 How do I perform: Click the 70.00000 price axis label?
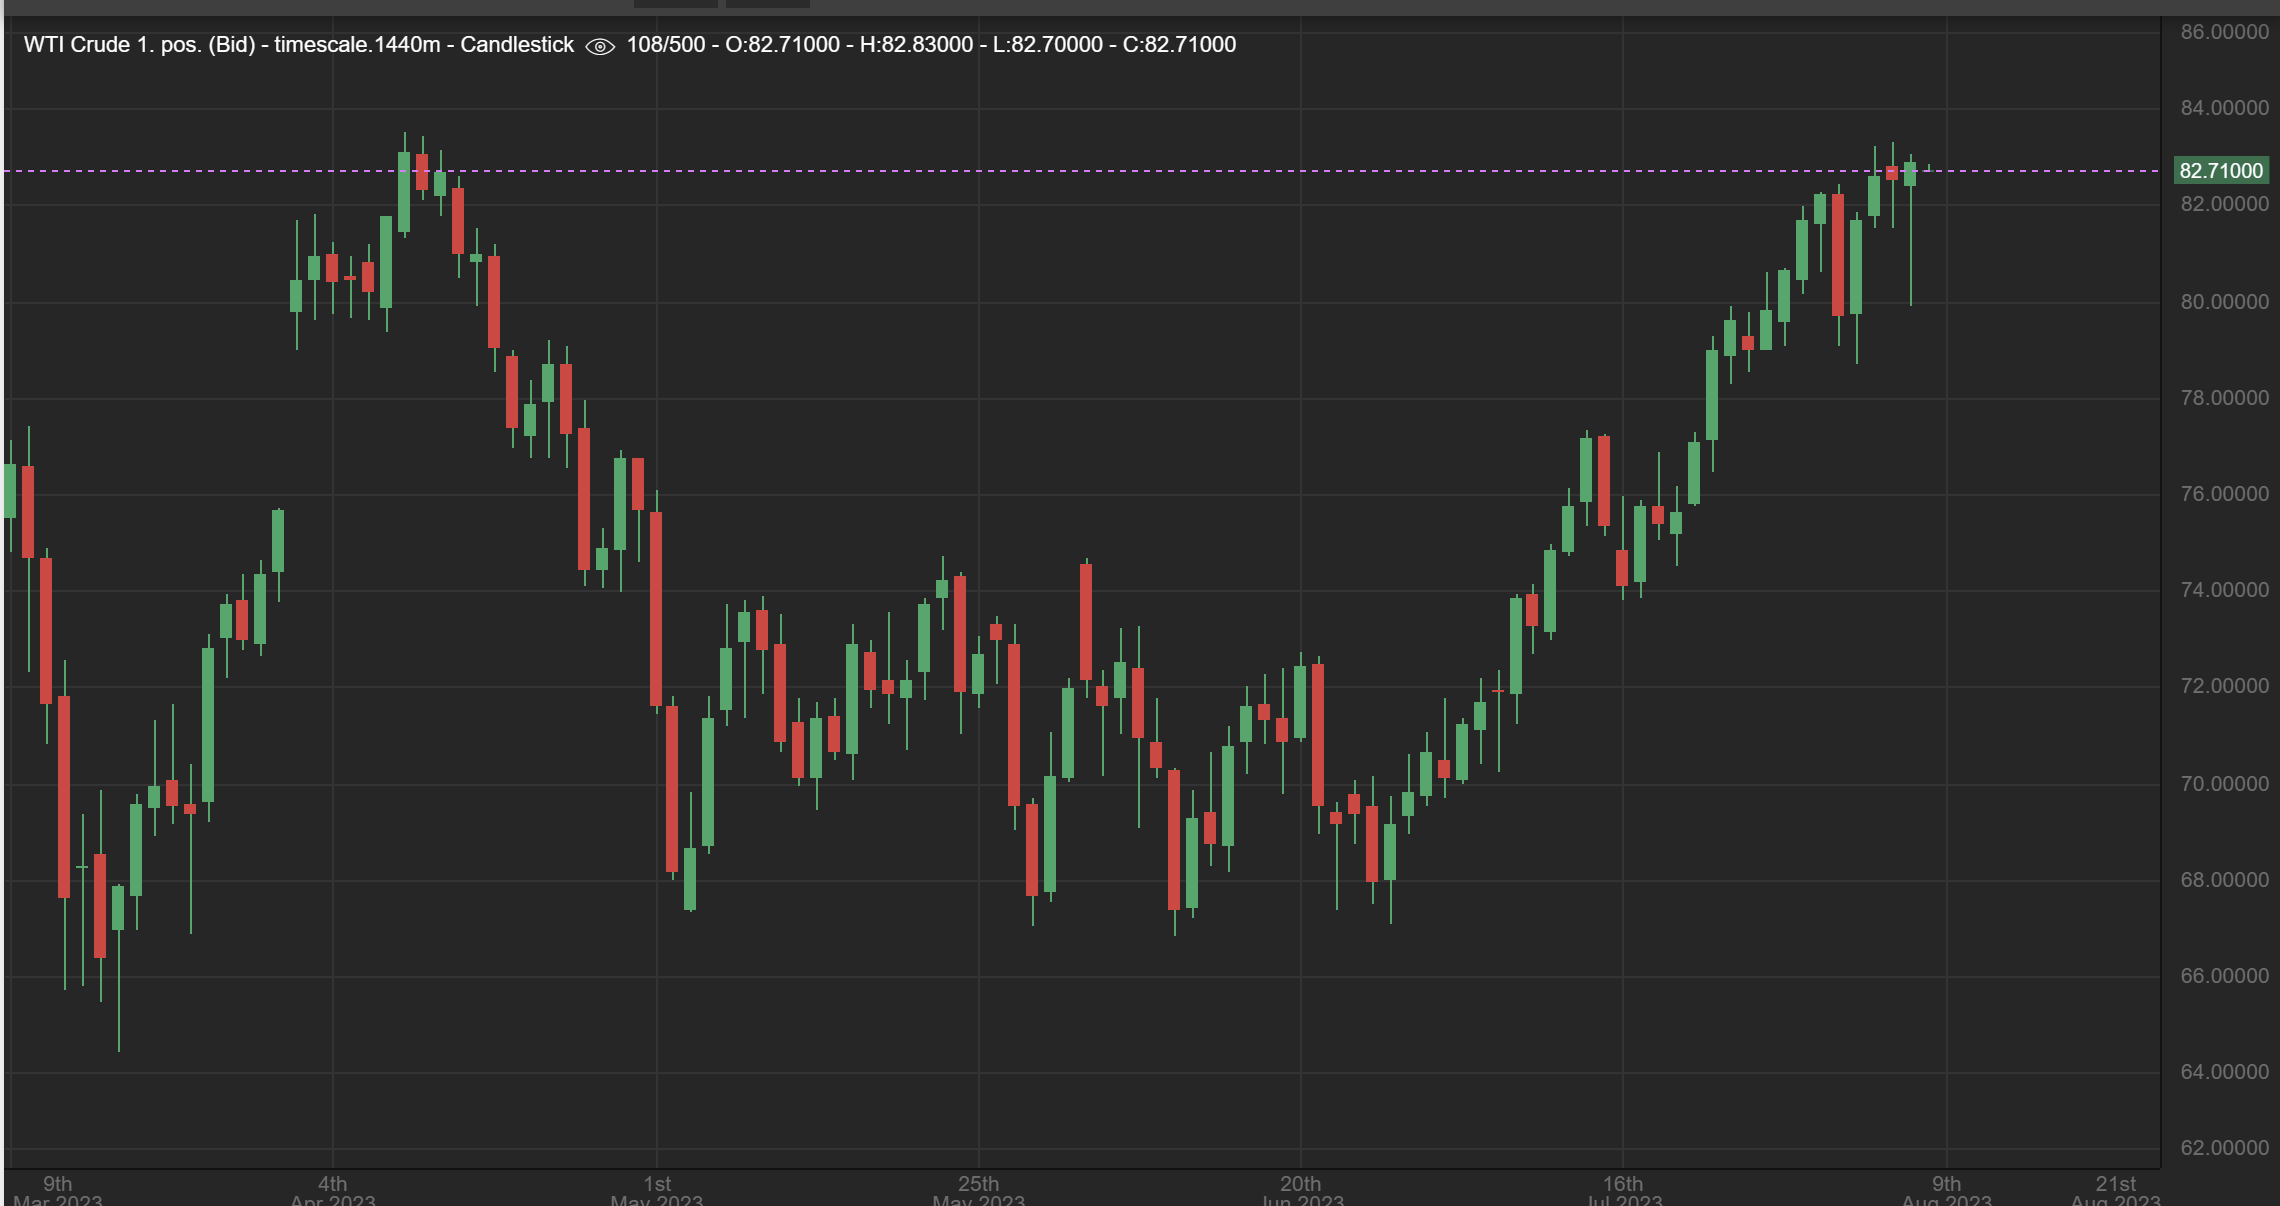pos(2224,784)
